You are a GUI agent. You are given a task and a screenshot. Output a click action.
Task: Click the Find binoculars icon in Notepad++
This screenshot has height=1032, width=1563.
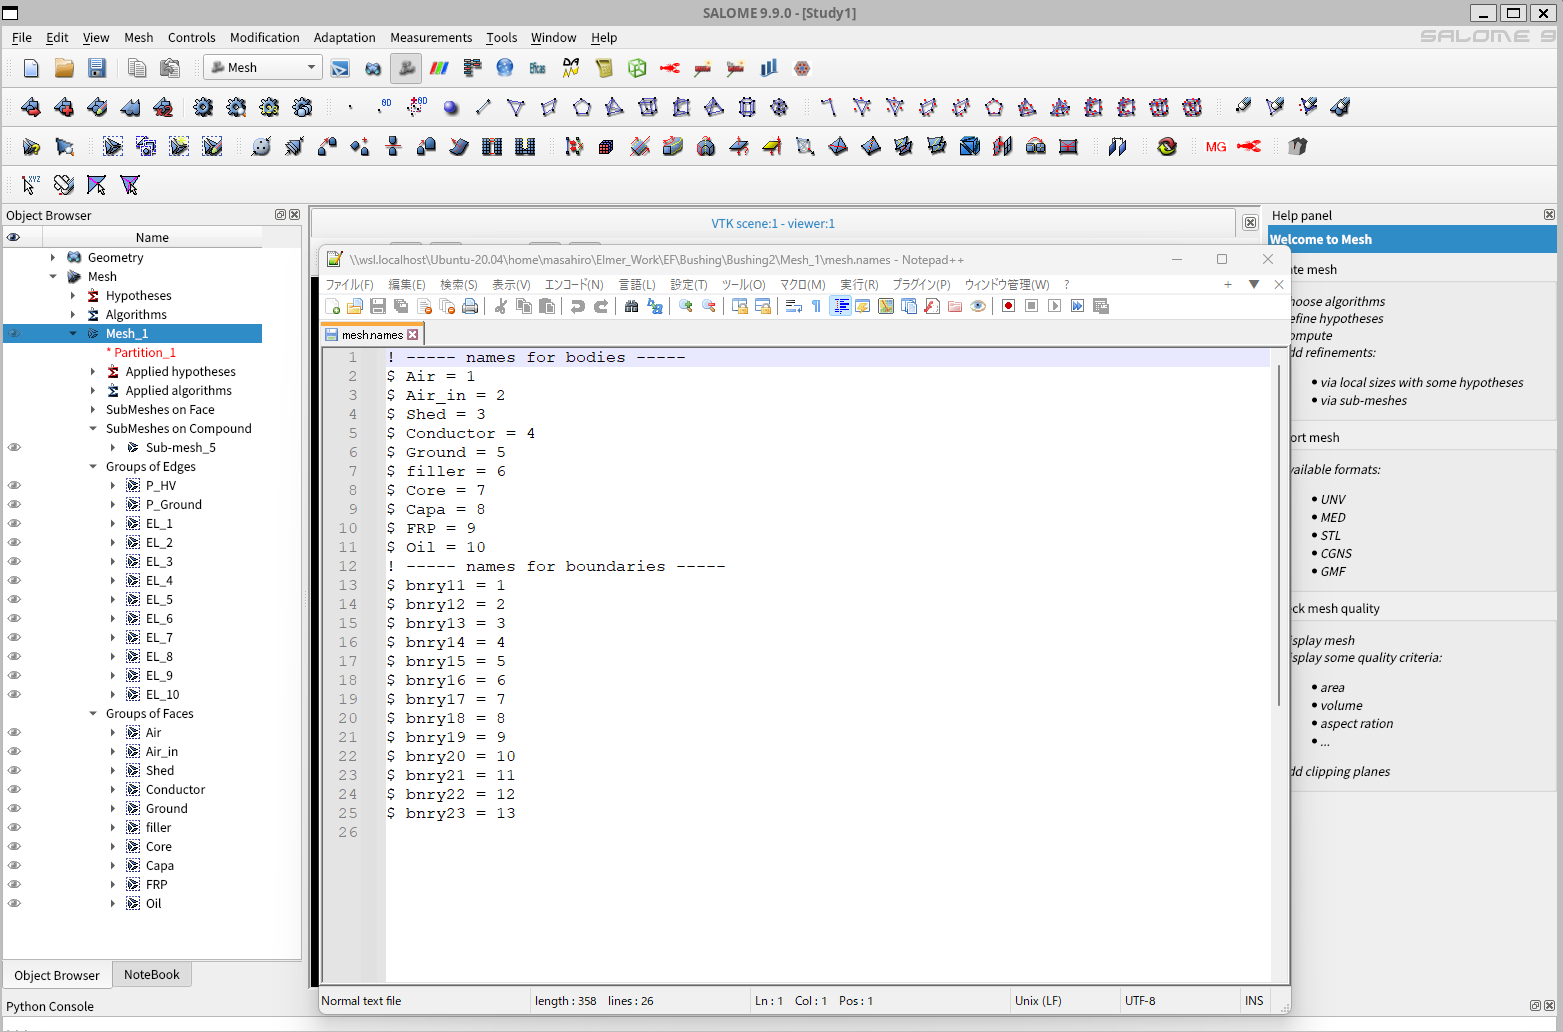coord(631,306)
